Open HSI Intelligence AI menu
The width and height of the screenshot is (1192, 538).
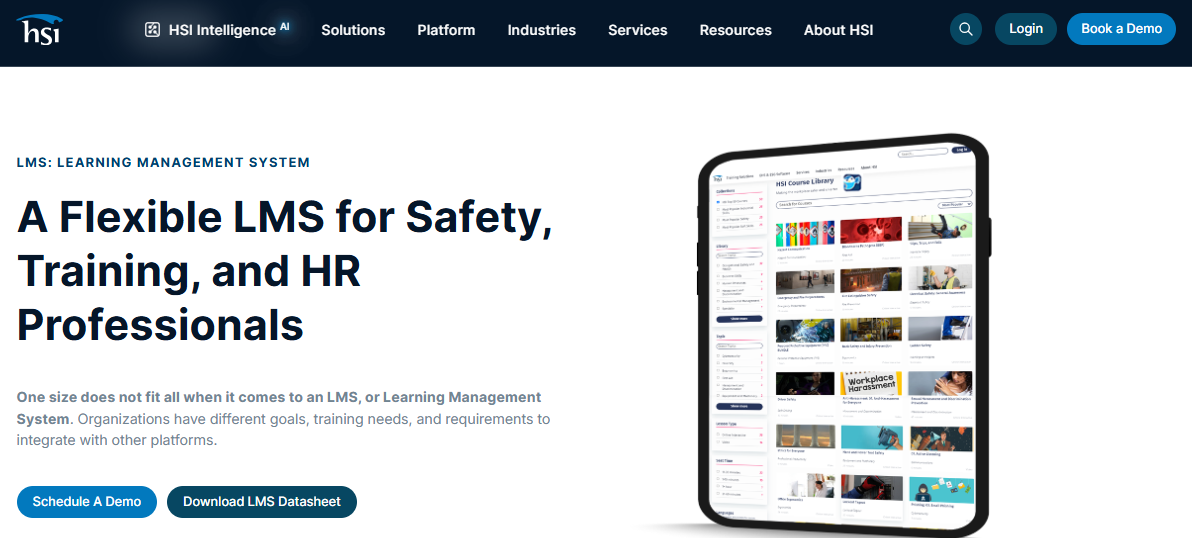click(x=217, y=30)
